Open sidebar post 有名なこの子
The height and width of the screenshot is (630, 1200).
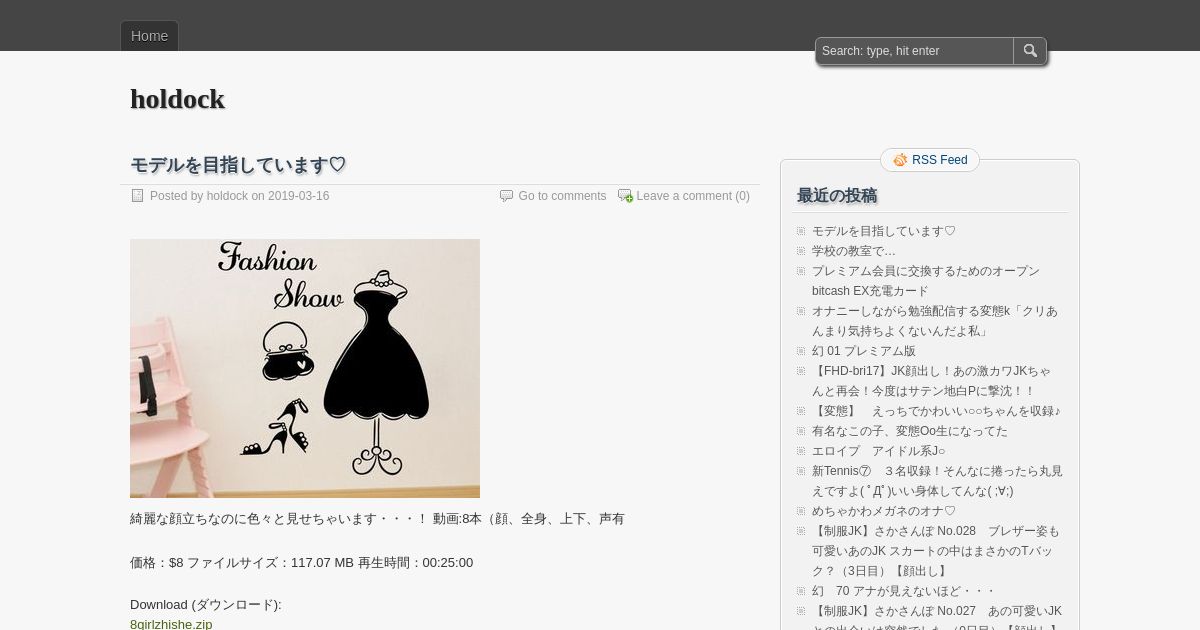pyautogui.click(x=910, y=431)
